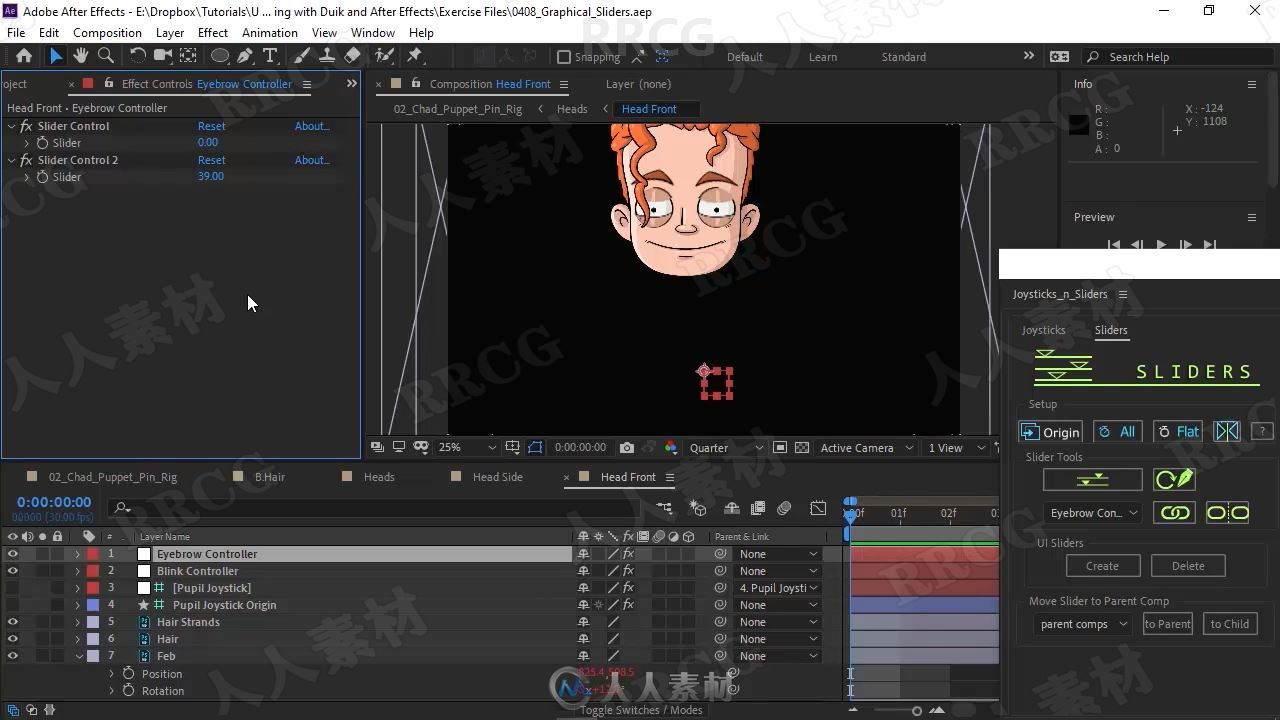Toggle the transparency grid button
This screenshot has height=720, width=1280.
801,448
